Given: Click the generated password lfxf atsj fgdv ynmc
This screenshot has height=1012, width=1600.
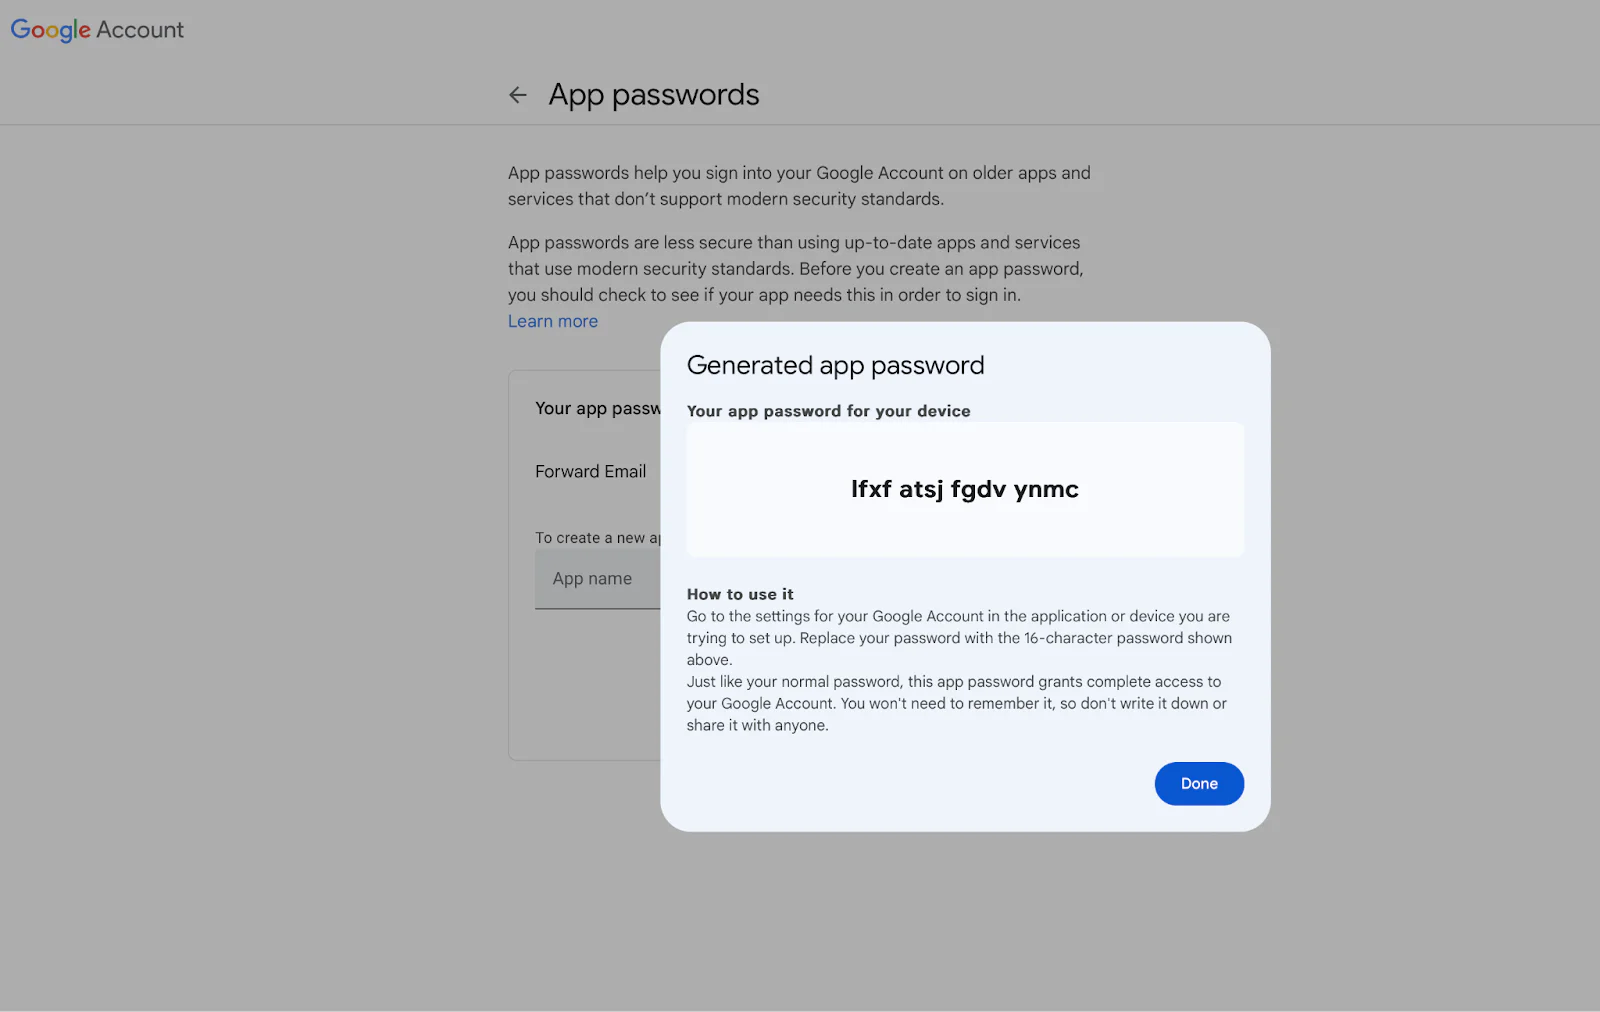Looking at the screenshot, I should [965, 489].
